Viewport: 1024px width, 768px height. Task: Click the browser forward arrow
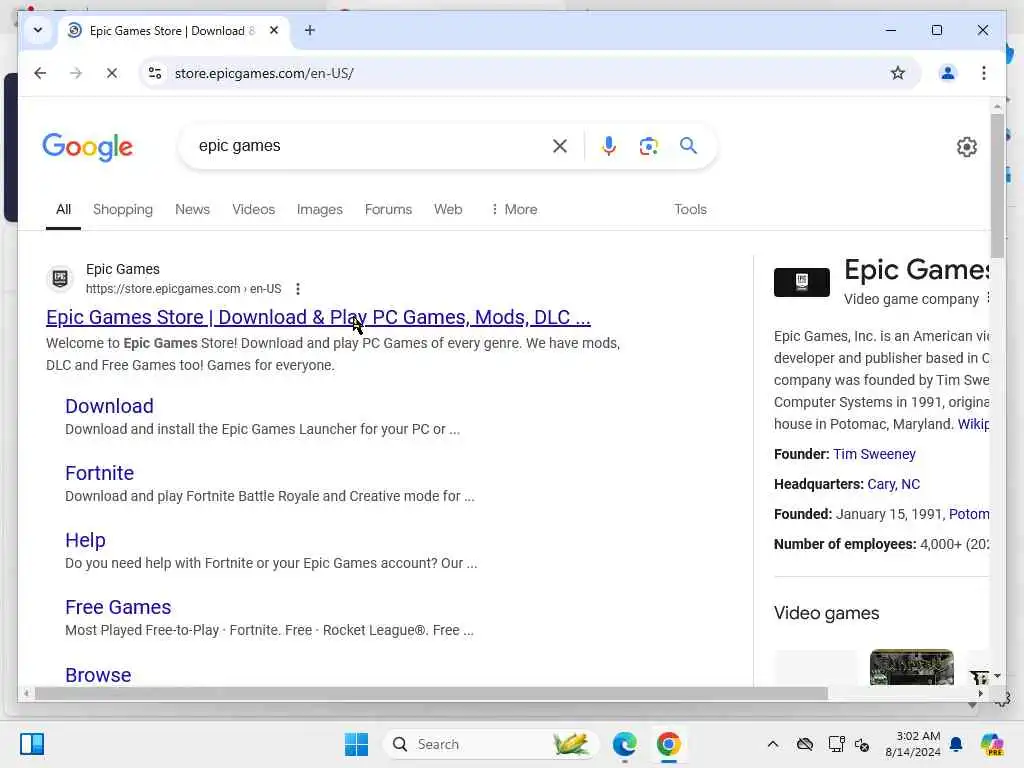click(x=76, y=73)
